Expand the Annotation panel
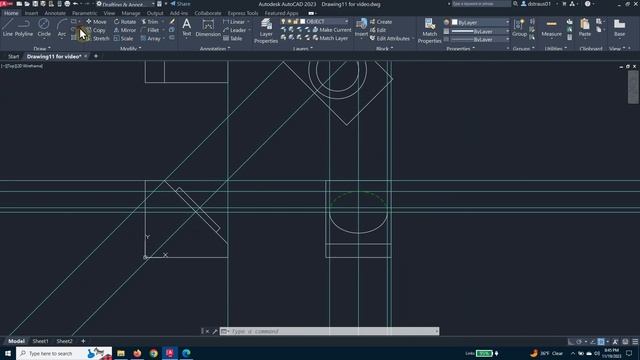 pyautogui.click(x=215, y=49)
